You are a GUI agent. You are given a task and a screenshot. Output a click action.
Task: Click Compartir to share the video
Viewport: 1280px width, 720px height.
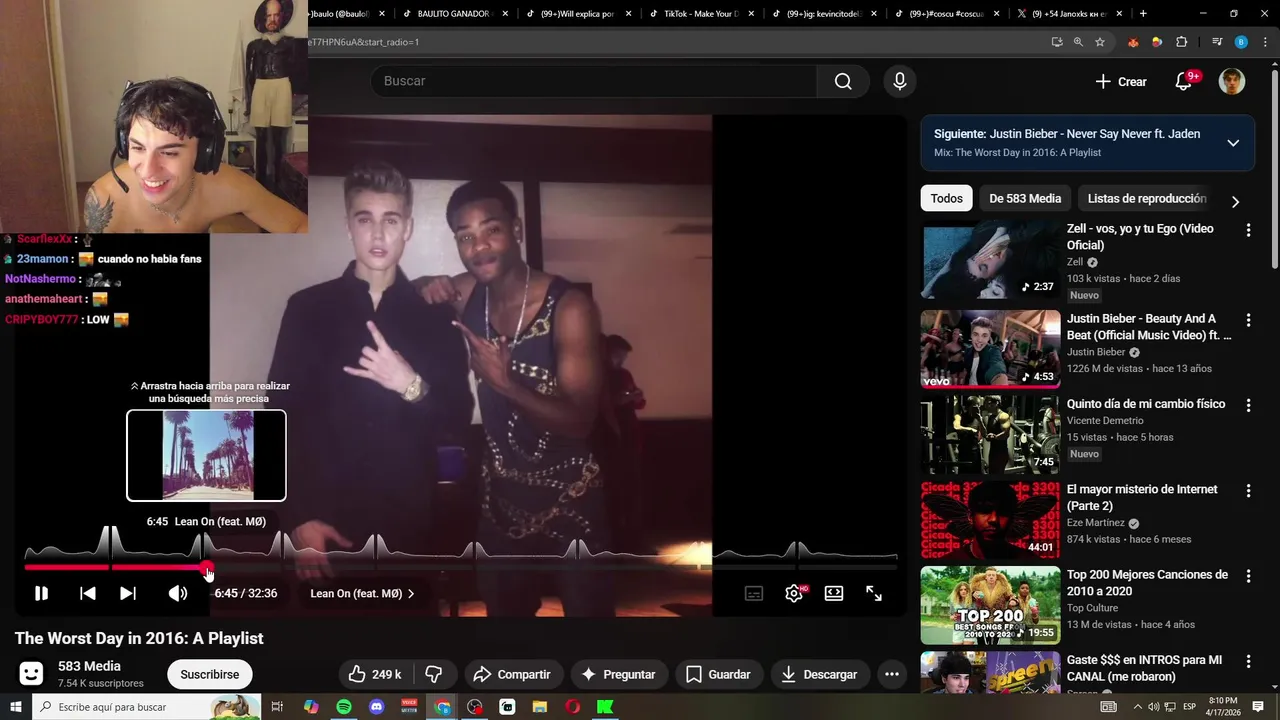[512, 674]
